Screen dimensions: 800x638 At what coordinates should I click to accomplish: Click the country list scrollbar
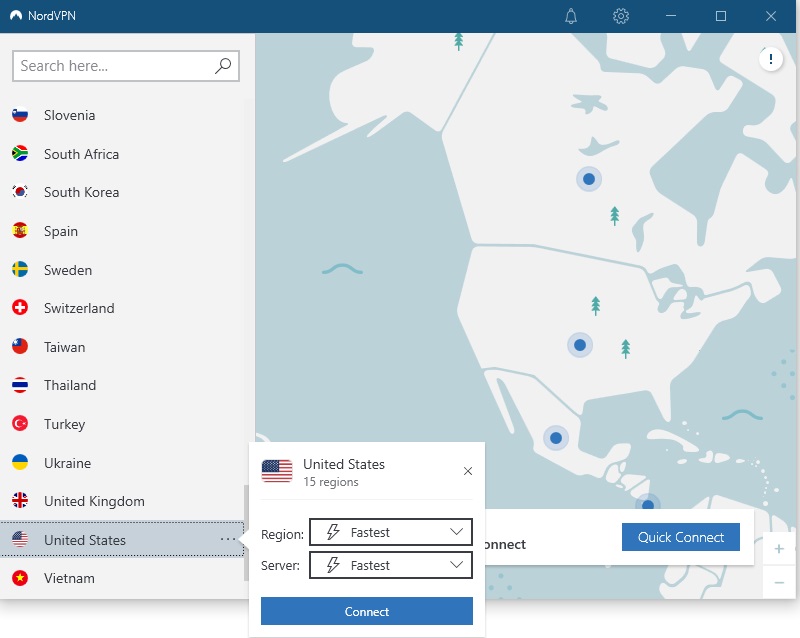pyautogui.click(x=246, y=533)
